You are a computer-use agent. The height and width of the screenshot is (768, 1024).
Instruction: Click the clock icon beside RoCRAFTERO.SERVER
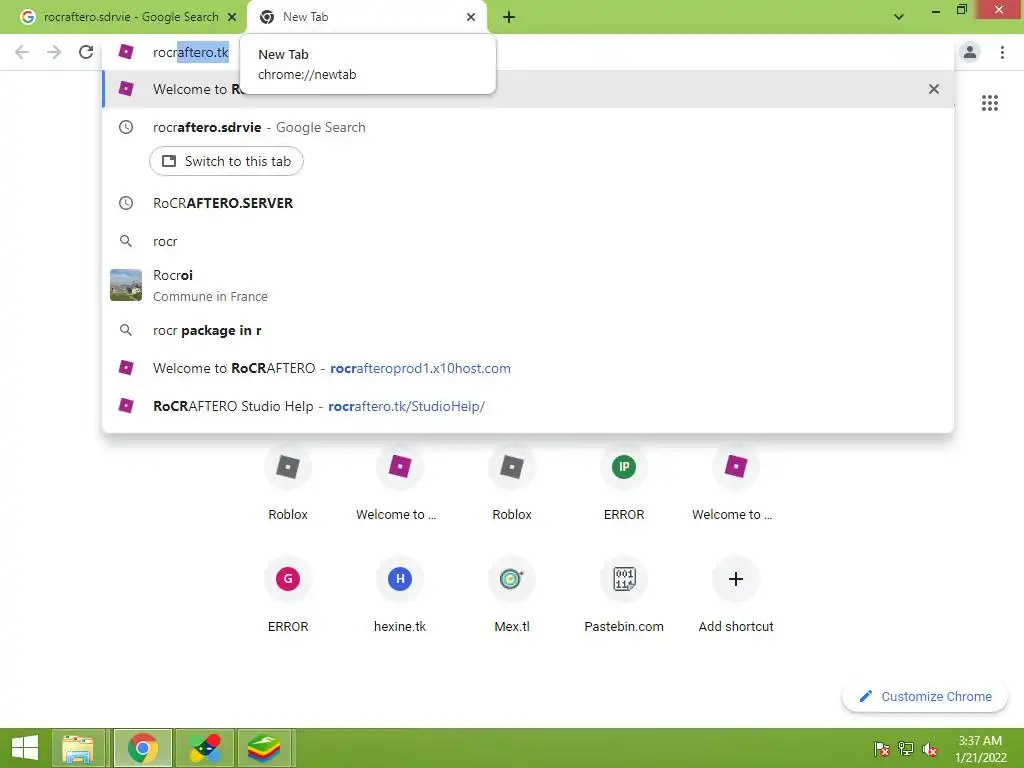click(126, 203)
